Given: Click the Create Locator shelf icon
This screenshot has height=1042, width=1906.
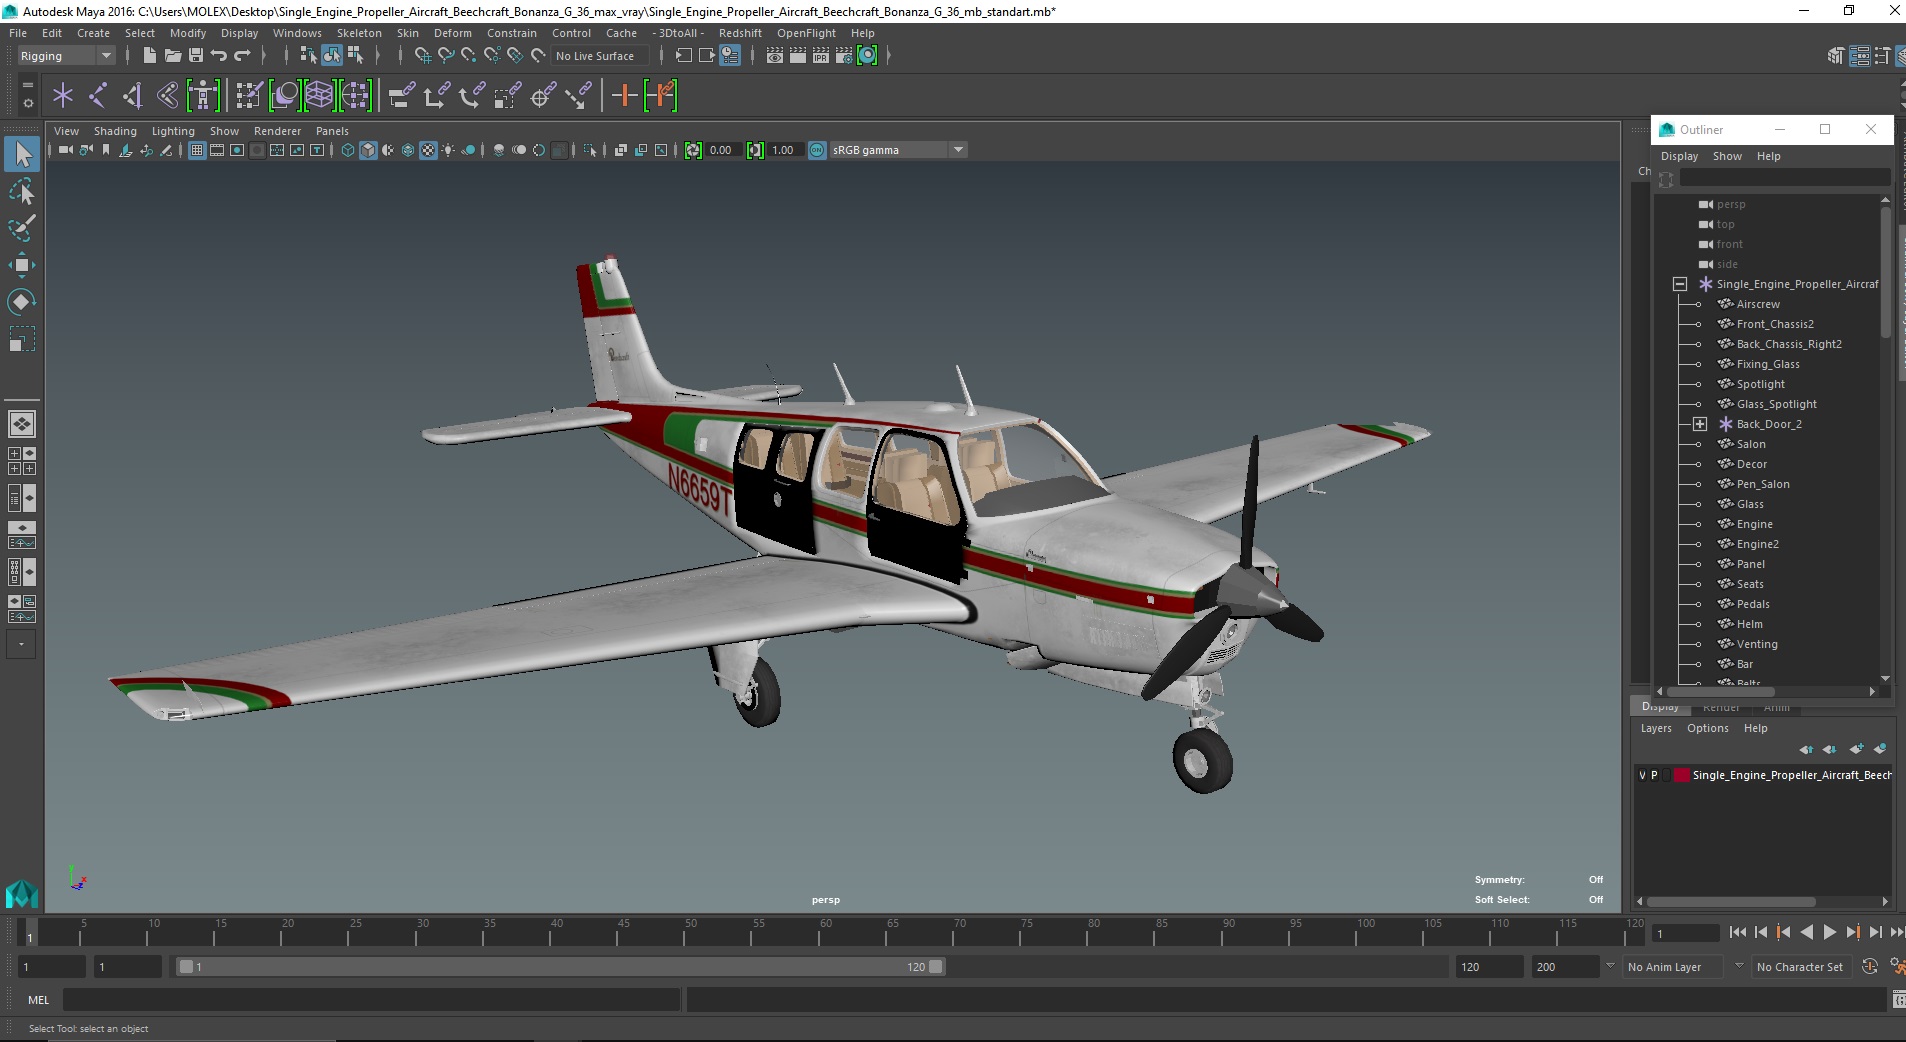Looking at the screenshot, I should pyautogui.click(x=63, y=96).
